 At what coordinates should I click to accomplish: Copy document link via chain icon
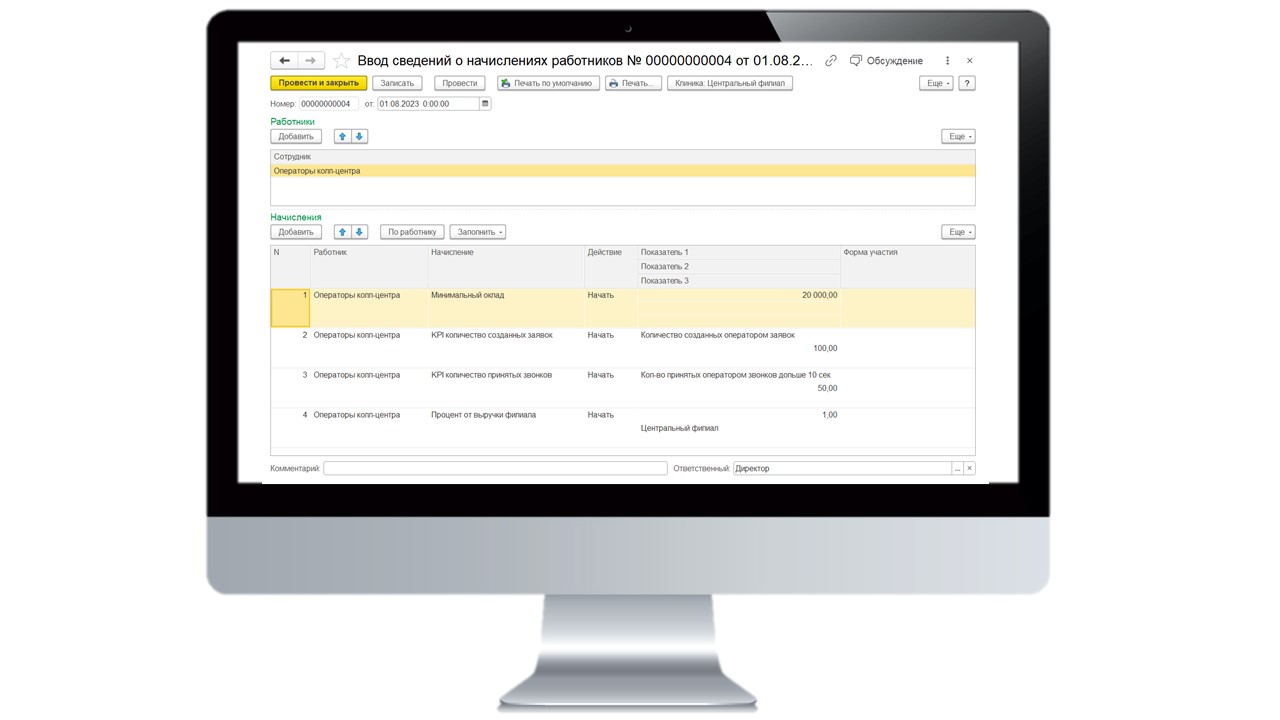click(830, 61)
